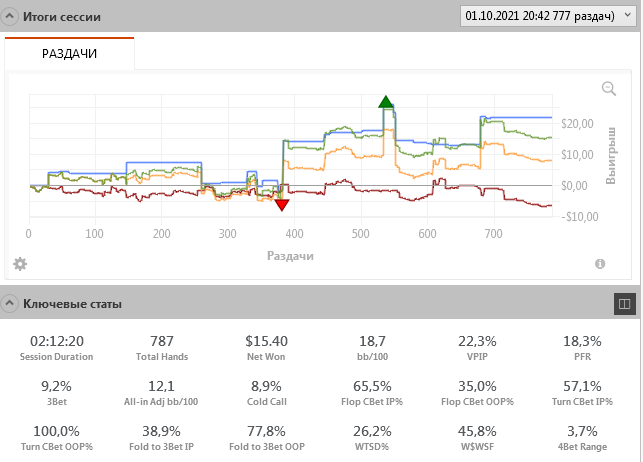Toggle the stats layout columns icon

point(623,303)
